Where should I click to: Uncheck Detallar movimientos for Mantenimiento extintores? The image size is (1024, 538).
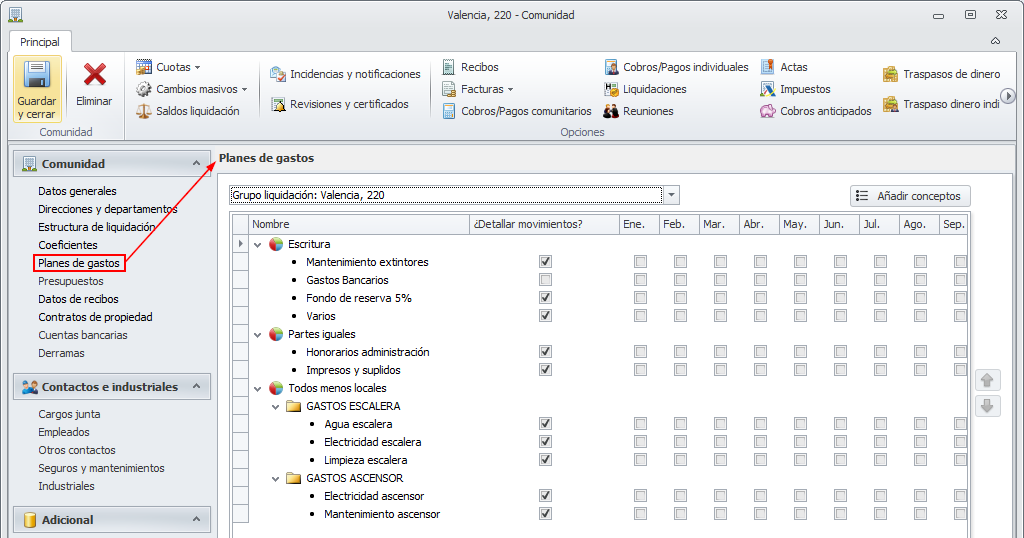tap(545, 262)
